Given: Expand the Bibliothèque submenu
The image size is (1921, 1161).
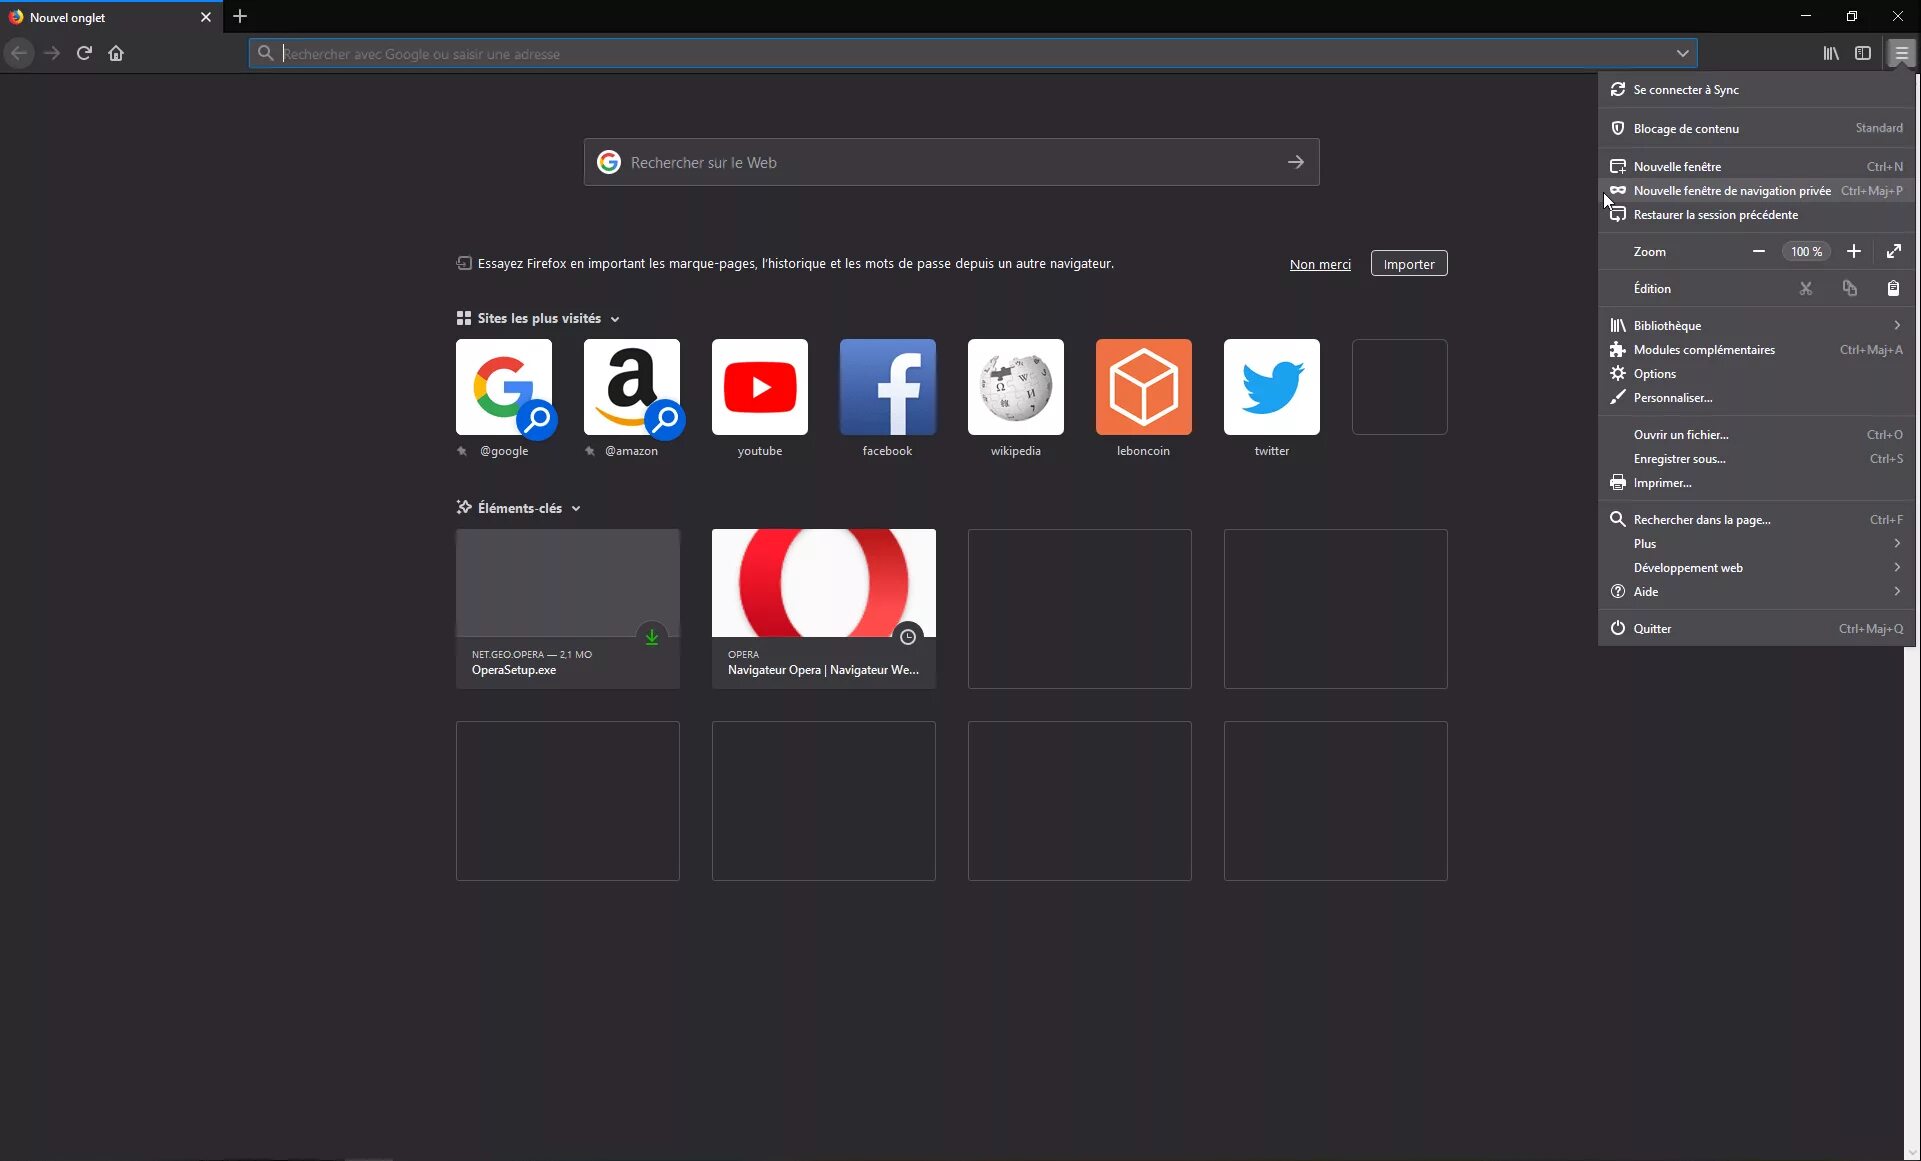Looking at the screenshot, I should pos(1756,325).
